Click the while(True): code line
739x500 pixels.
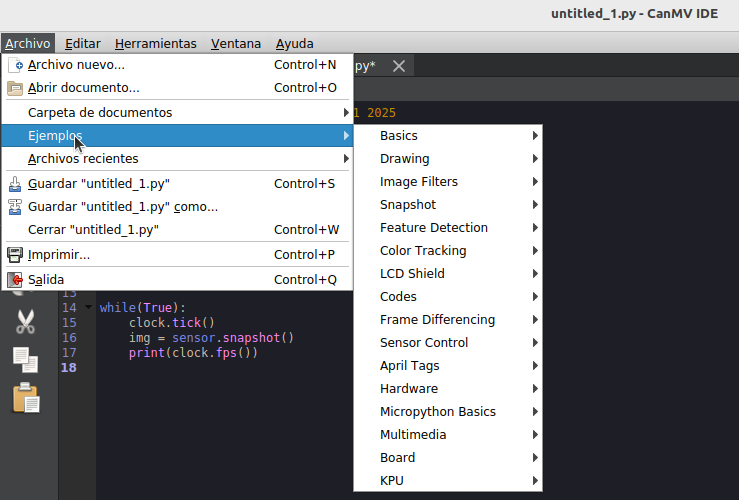143,308
